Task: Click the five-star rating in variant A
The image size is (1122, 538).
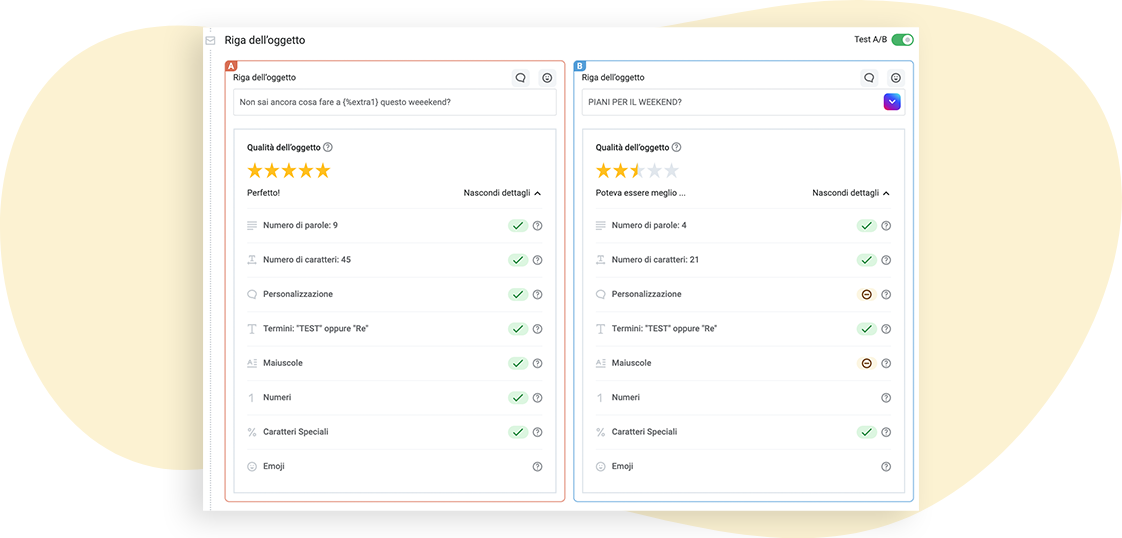Action: [x=288, y=171]
